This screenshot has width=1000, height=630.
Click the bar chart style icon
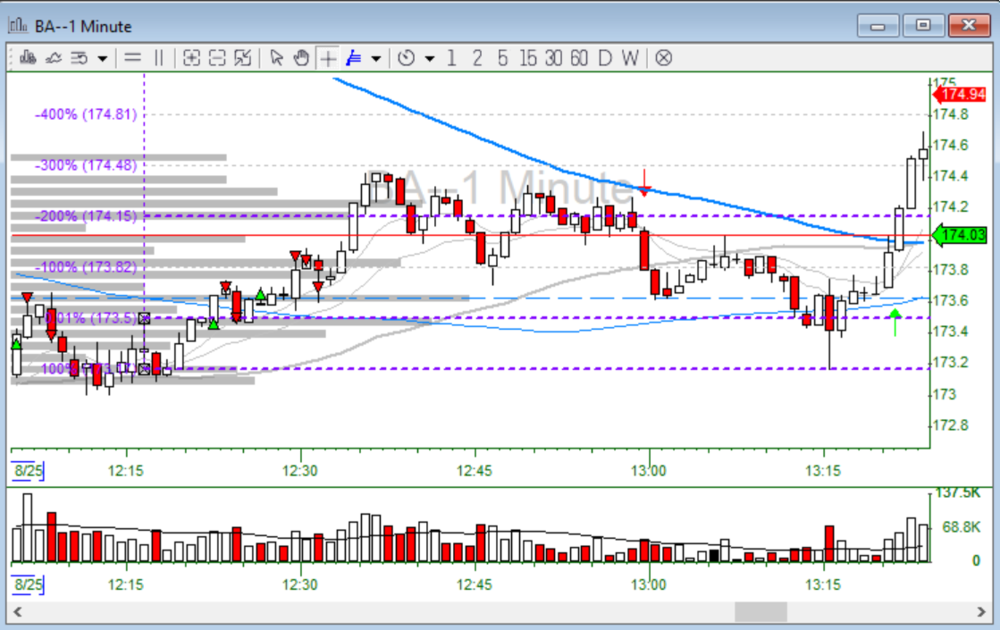(x=29, y=58)
